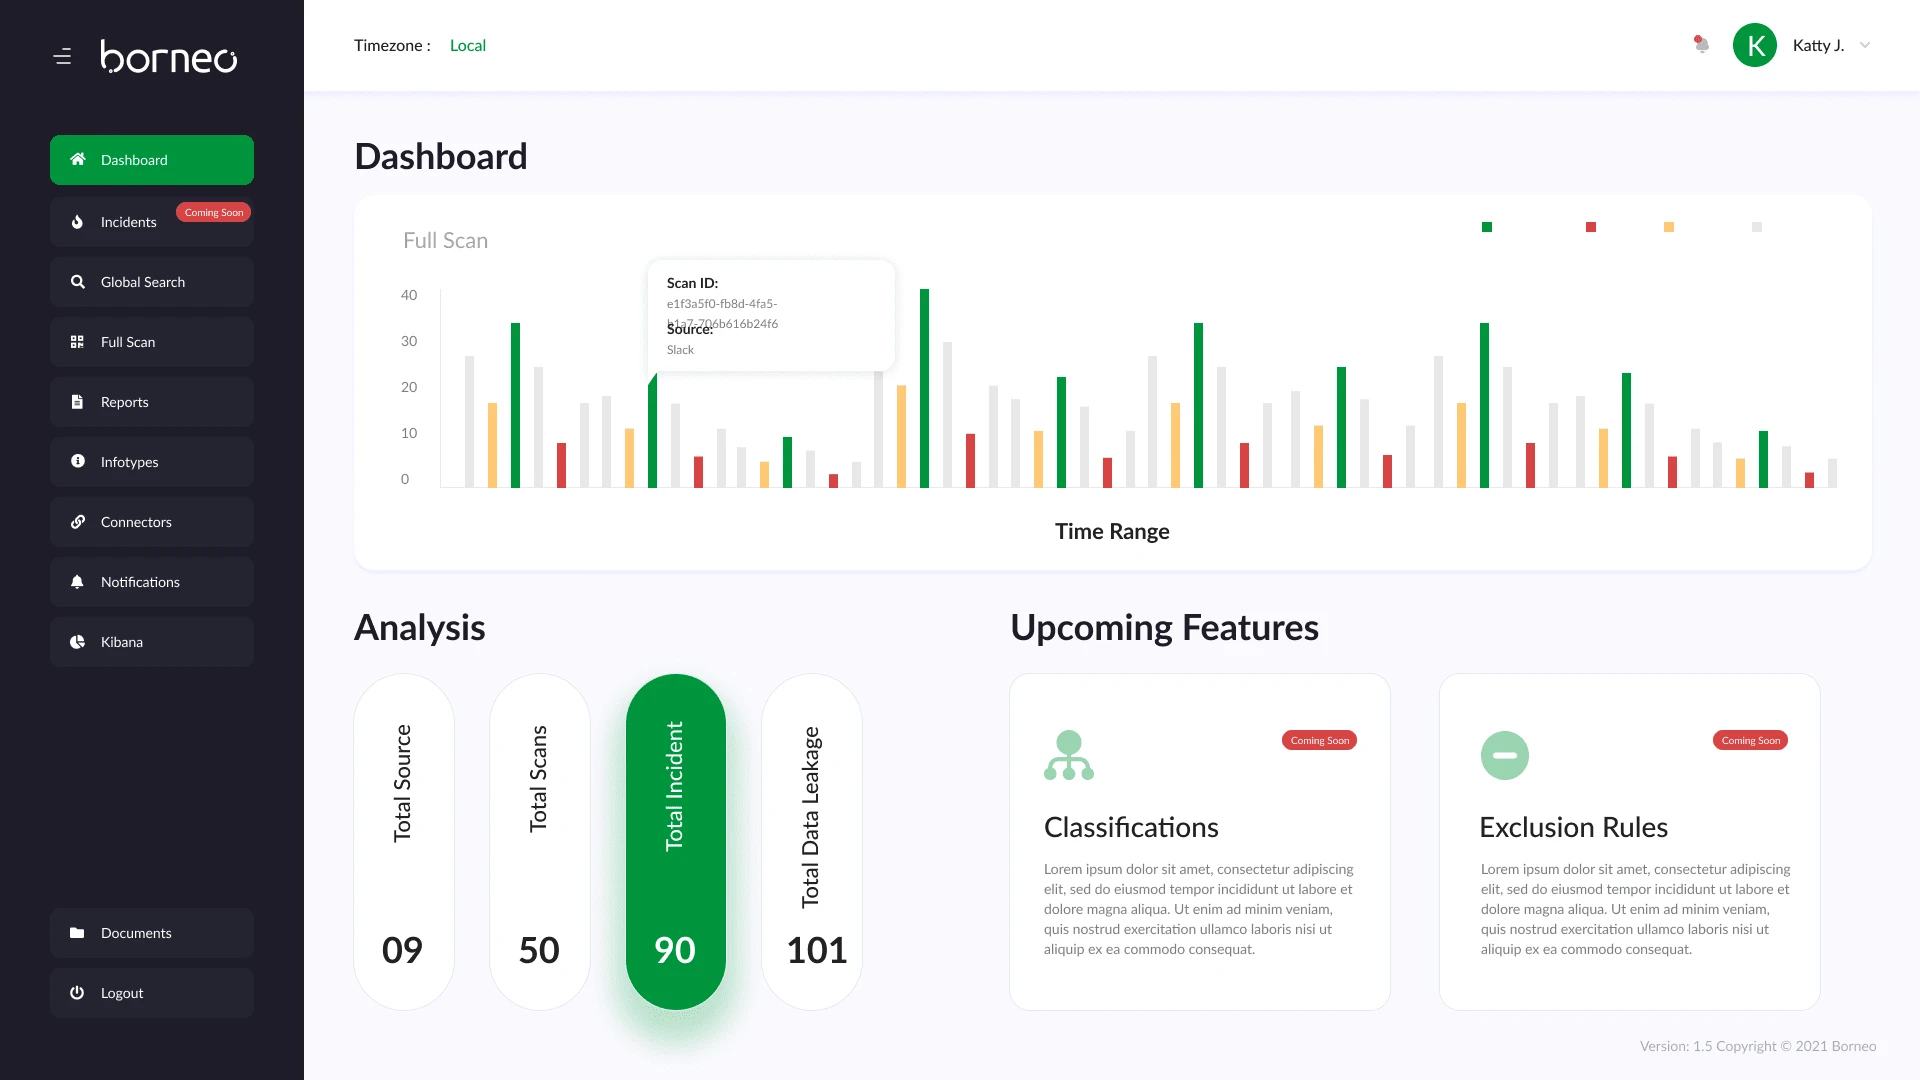Click the Classifications hierarchy icon
This screenshot has width=1920, height=1080.
(x=1069, y=755)
